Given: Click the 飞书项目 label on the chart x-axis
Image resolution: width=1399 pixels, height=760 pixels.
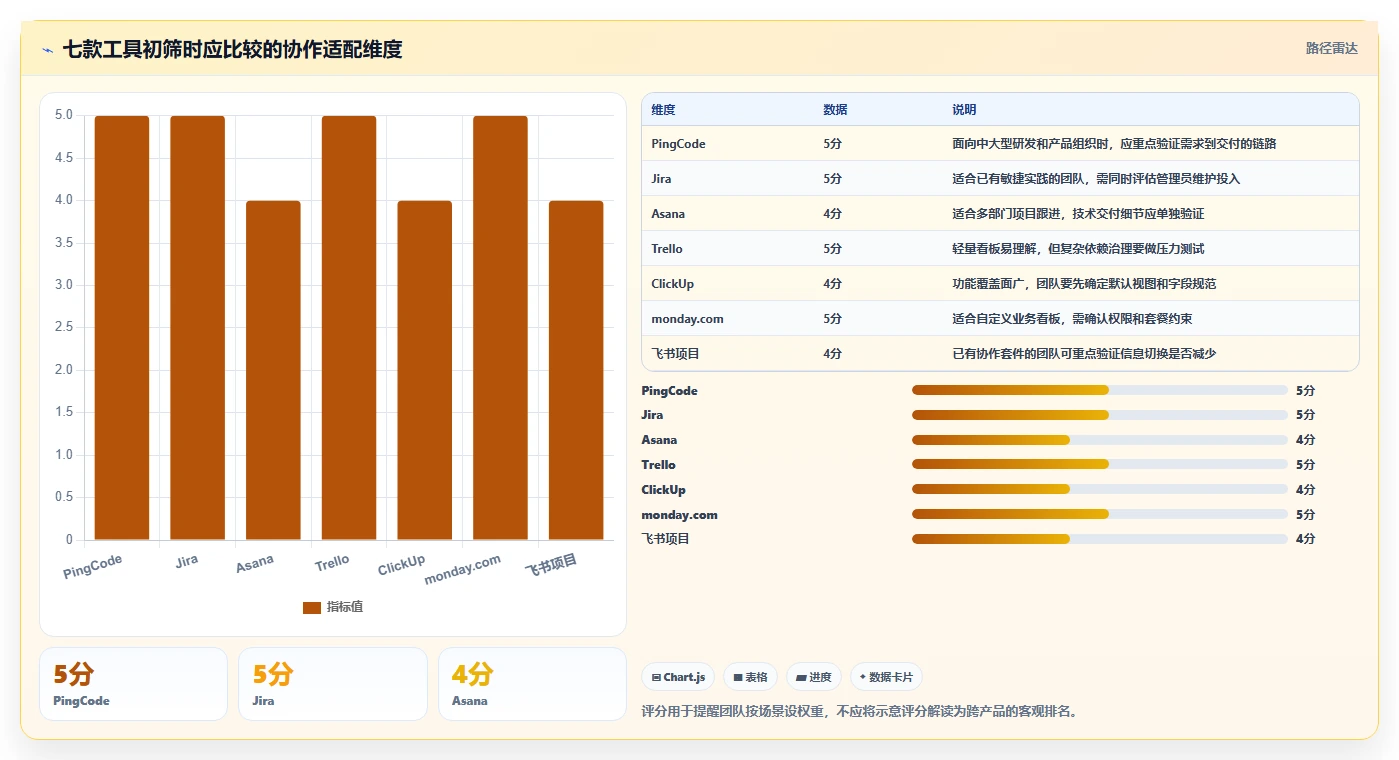Looking at the screenshot, I should 551,566.
